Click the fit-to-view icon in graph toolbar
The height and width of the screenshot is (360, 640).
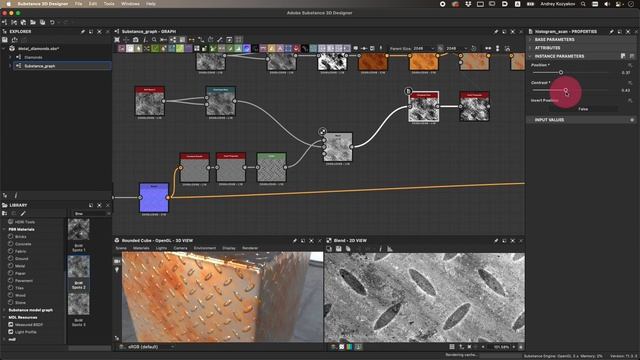pyautogui.click(x=117, y=40)
